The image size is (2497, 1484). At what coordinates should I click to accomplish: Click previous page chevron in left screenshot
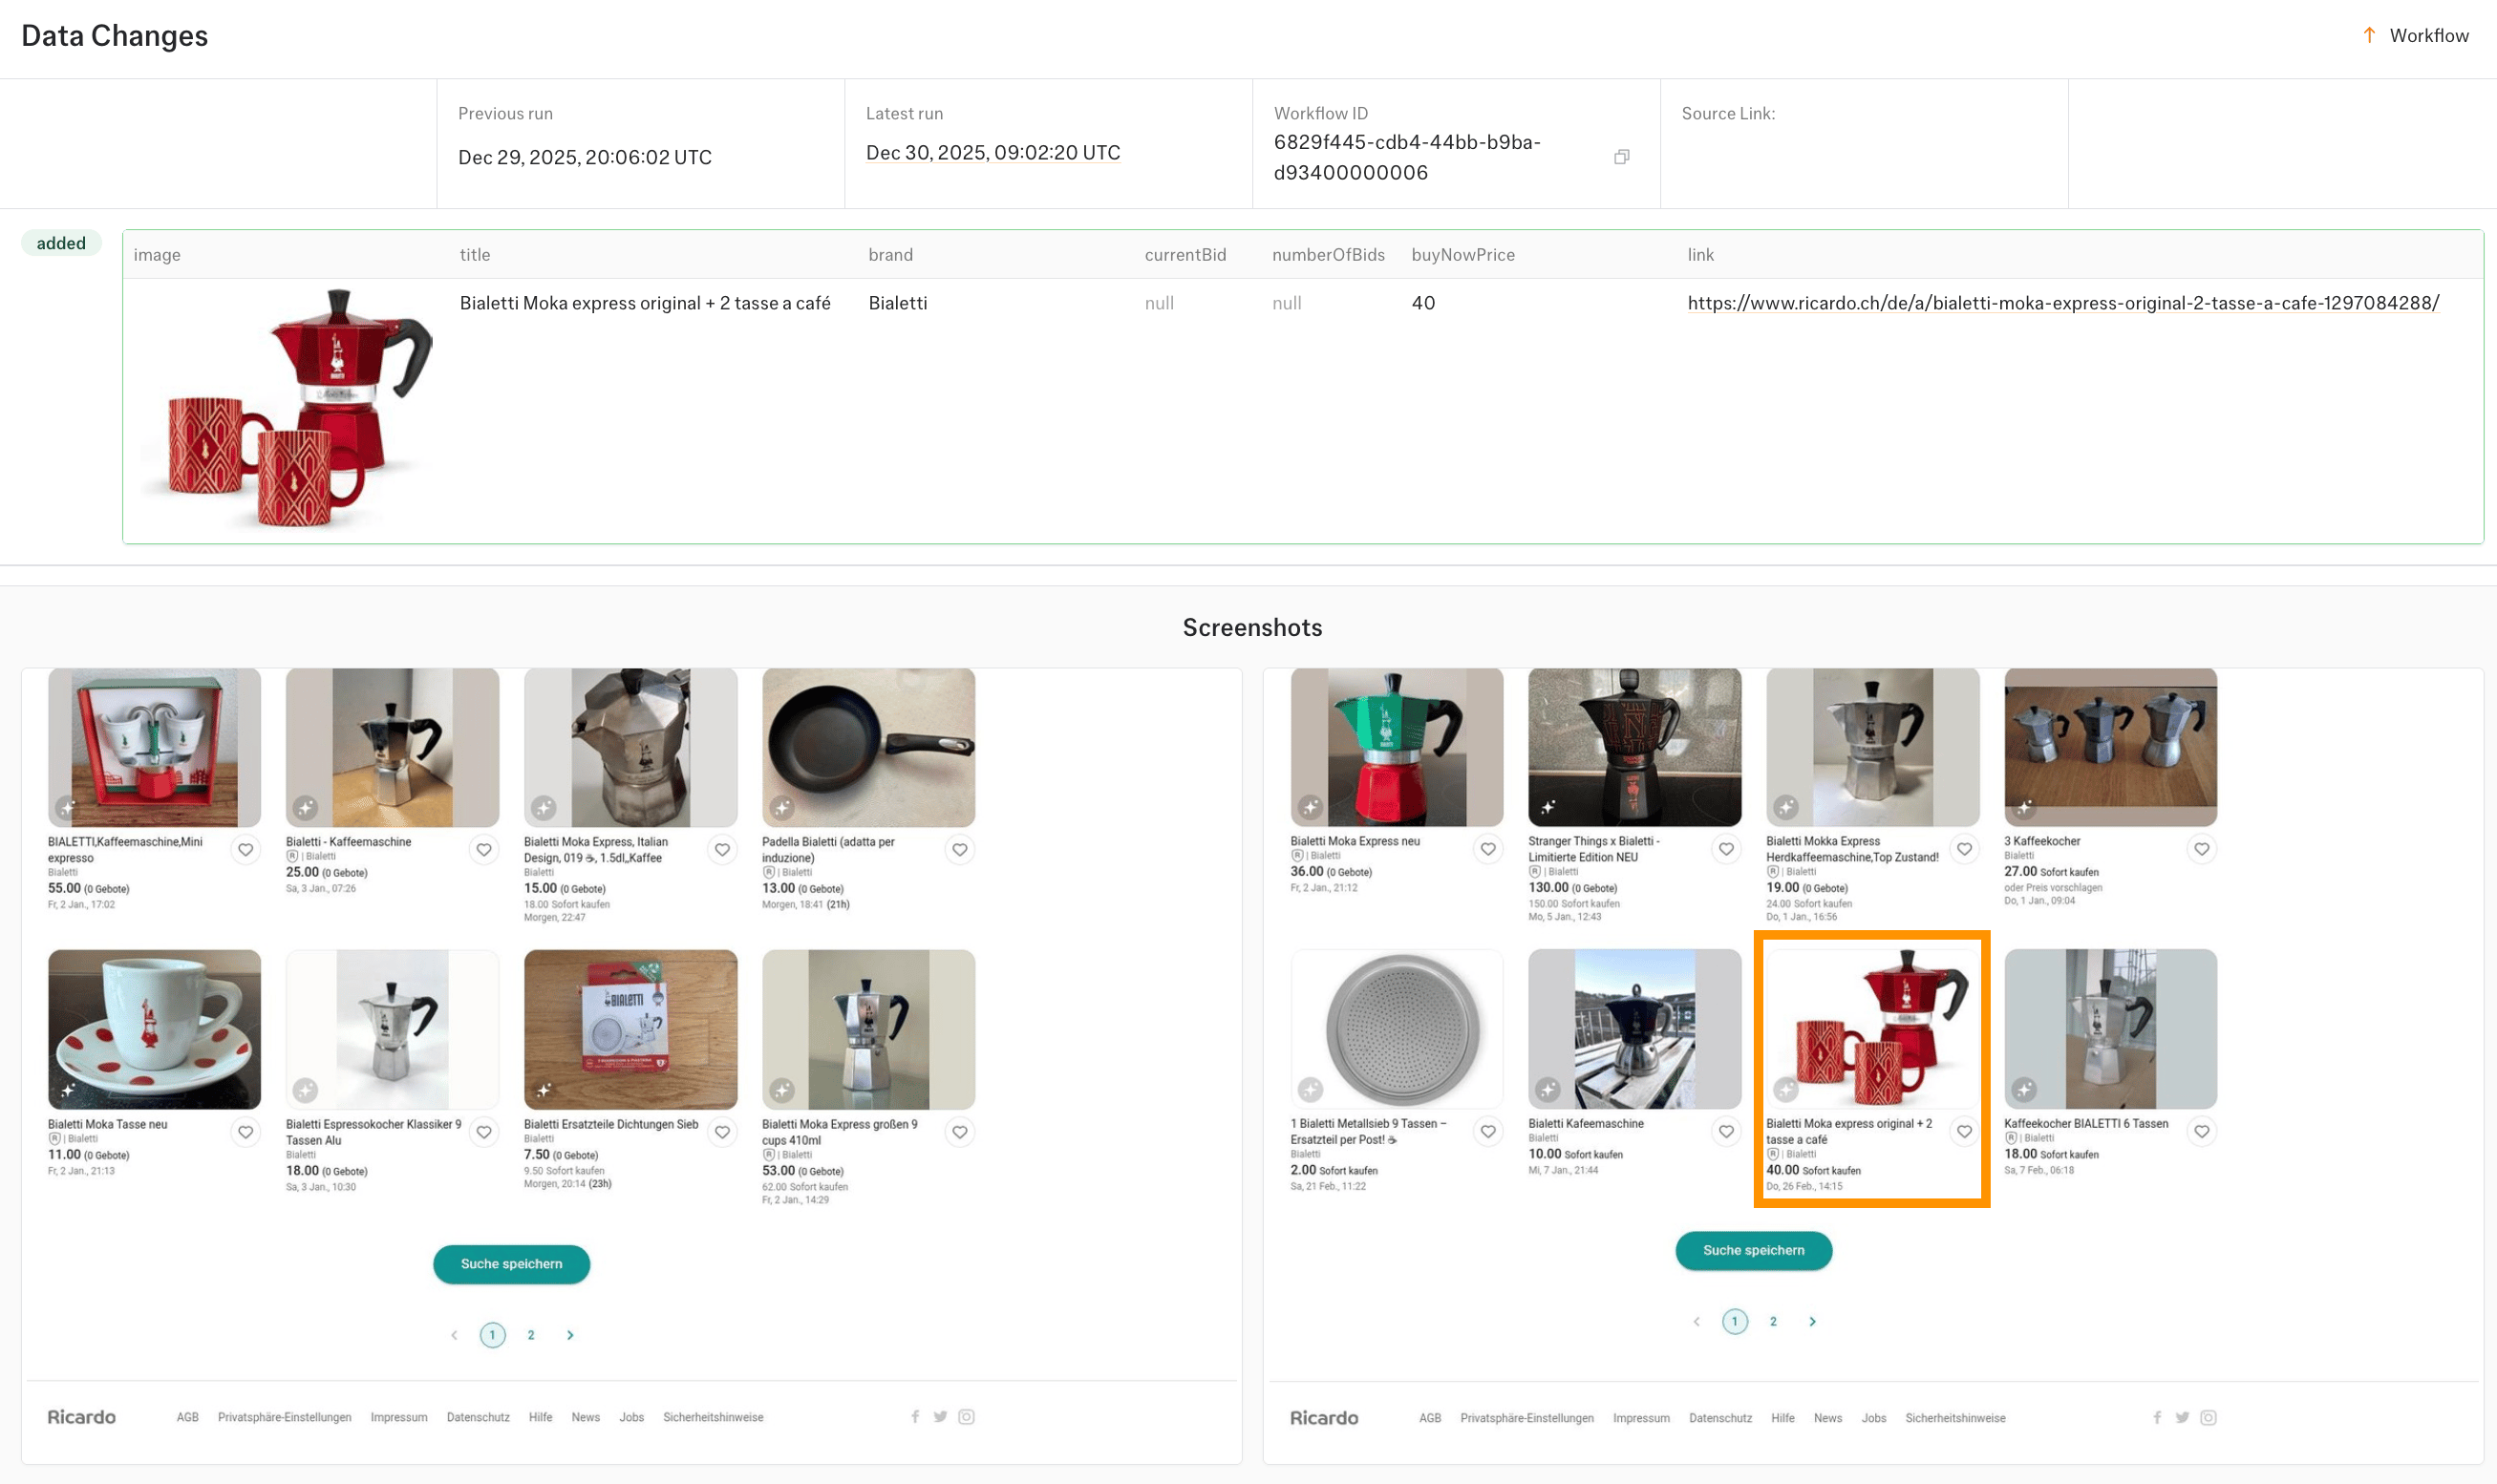point(454,1335)
